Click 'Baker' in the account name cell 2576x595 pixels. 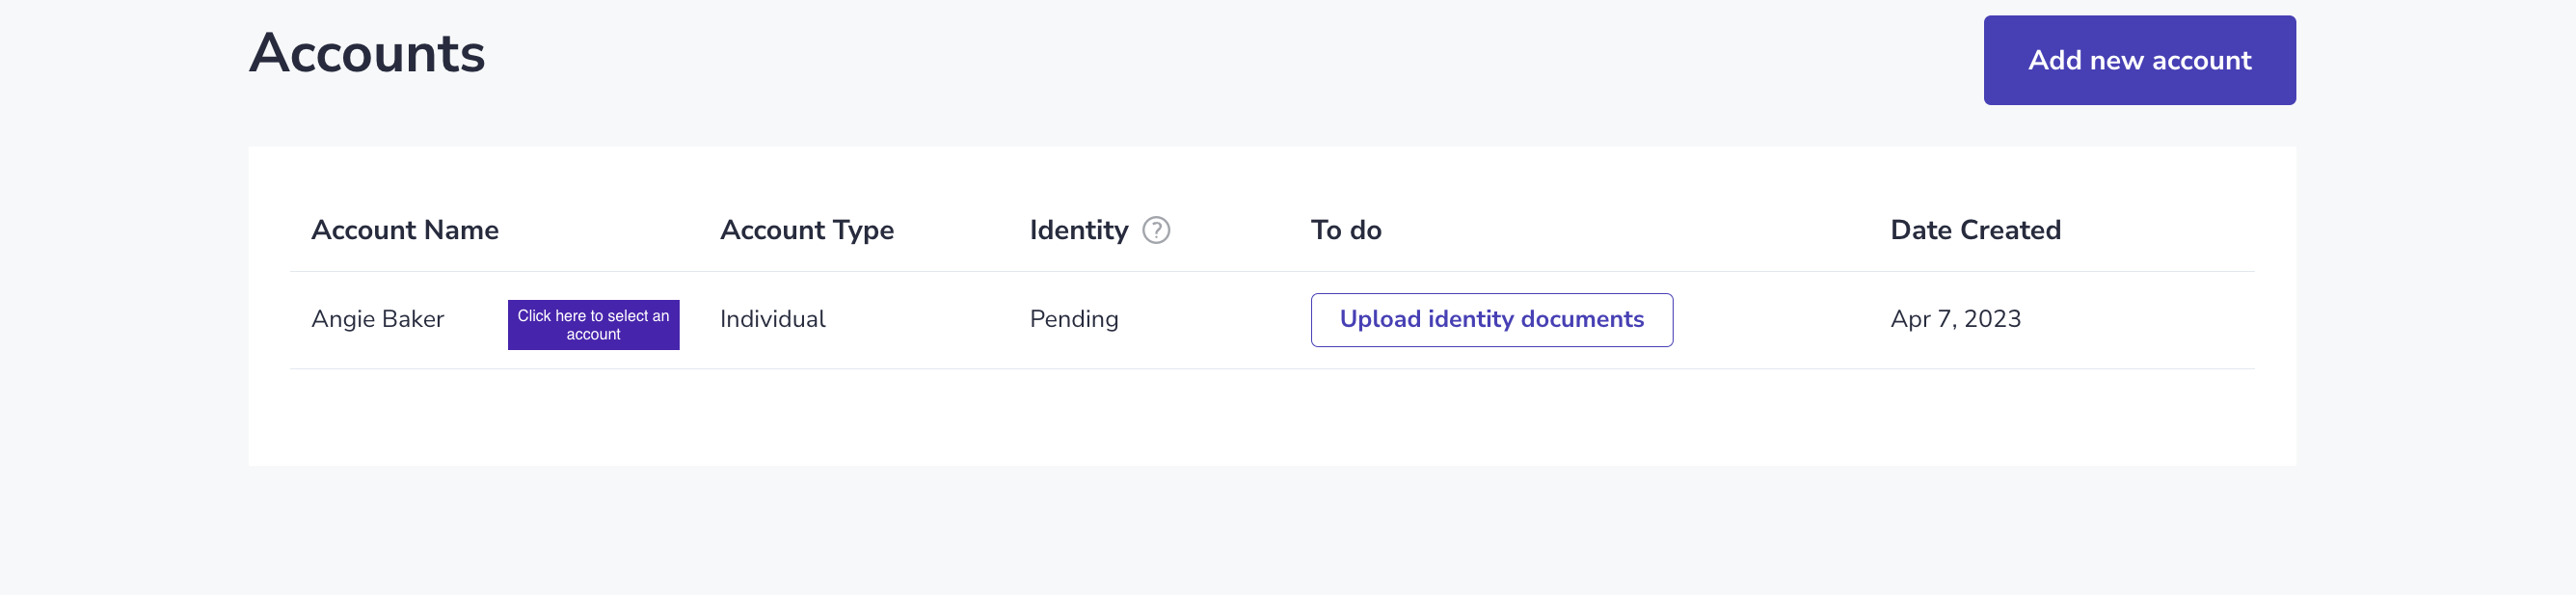tap(413, 319)
